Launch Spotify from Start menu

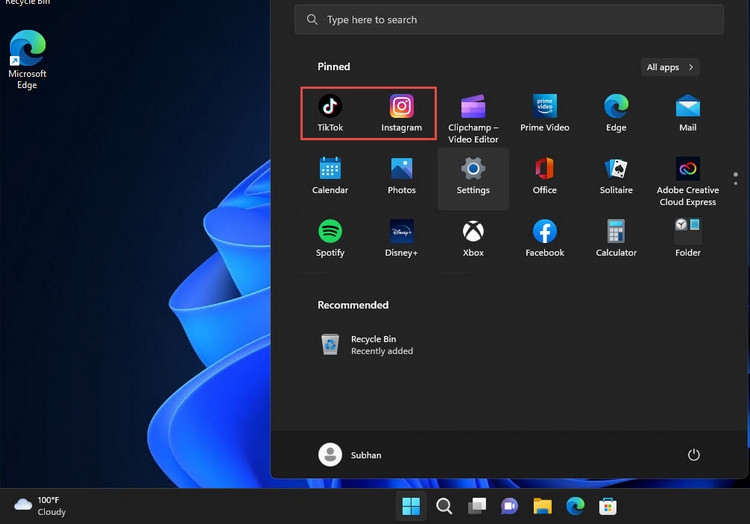tap(330, 239)
